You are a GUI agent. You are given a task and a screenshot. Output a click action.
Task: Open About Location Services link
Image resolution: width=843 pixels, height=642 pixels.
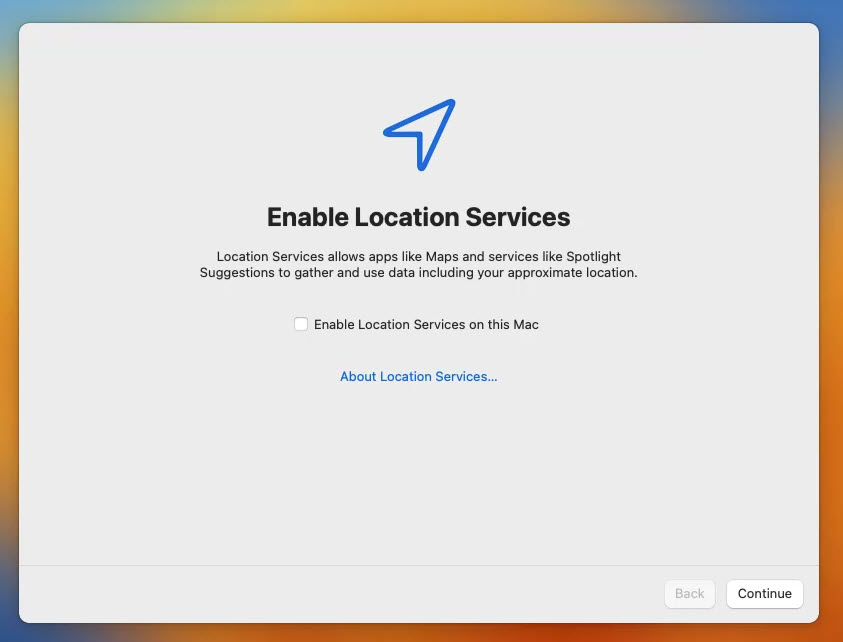[x=418, y=376]
